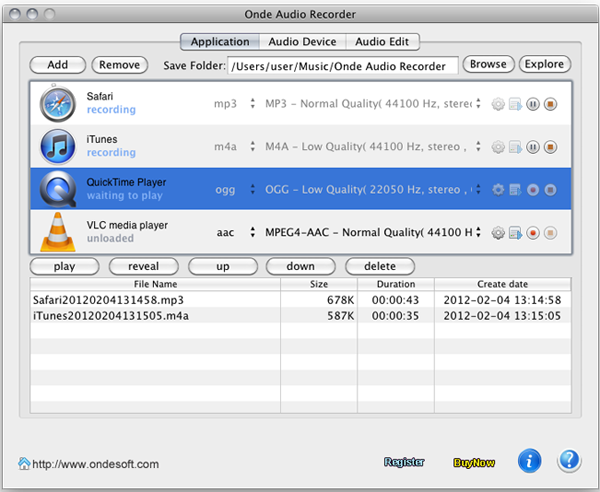Switch to the Audio Edit tab
This screenshot has height=492, width=600.
tap(382, 42)
